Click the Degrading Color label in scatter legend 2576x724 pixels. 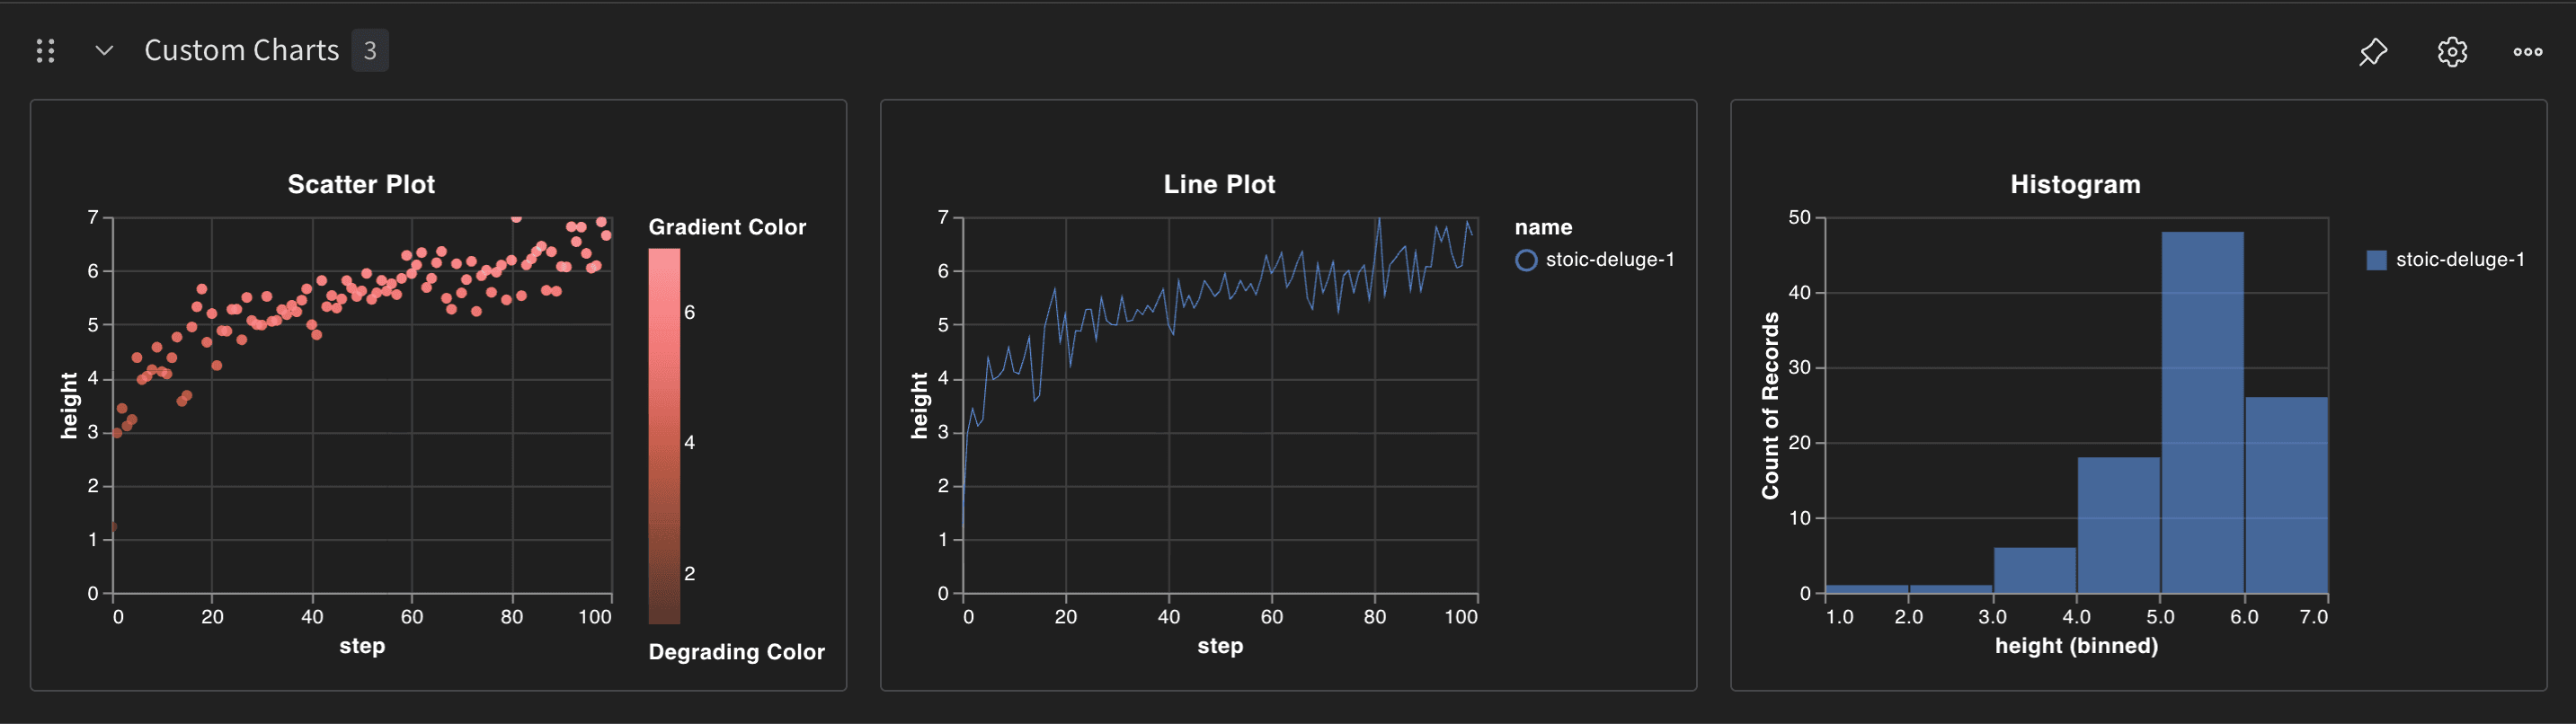tap(736, 652)
